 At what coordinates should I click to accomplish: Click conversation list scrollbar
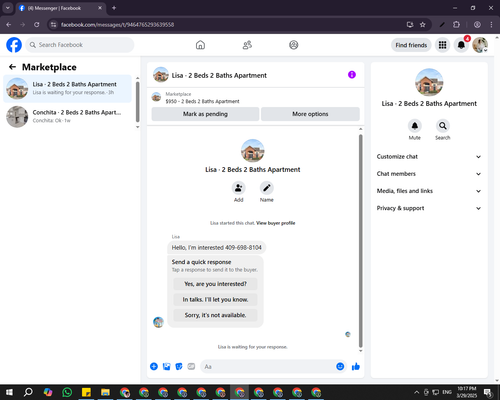click(x=137, y=102)
